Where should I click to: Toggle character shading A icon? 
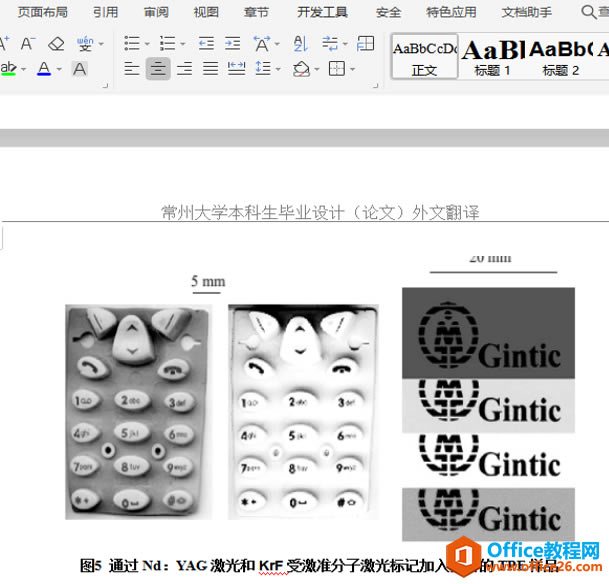[80, 69]
